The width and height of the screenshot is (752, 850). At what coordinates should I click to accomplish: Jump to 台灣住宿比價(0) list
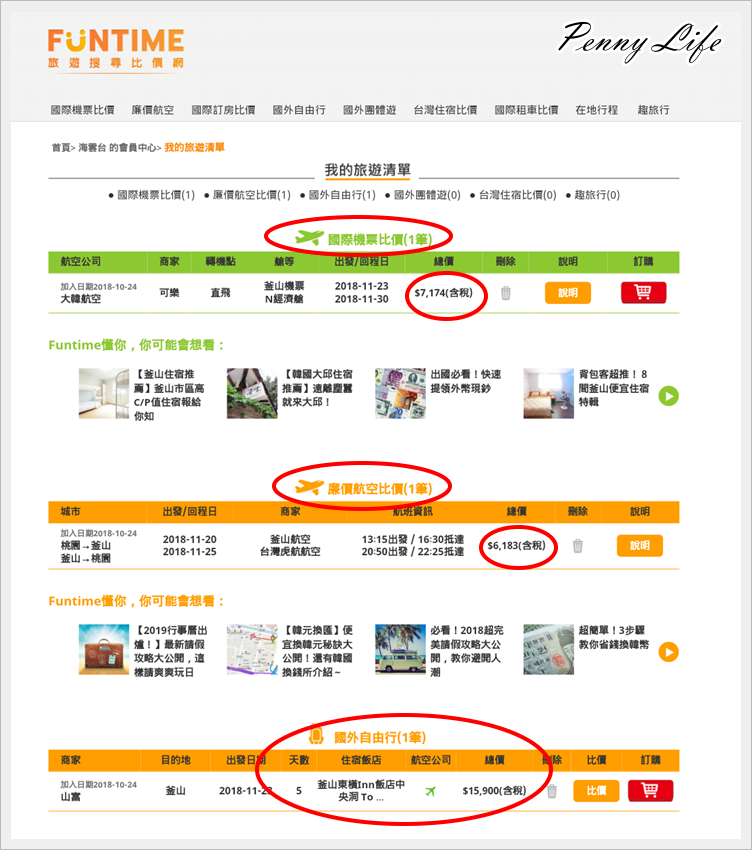[518, 195]
